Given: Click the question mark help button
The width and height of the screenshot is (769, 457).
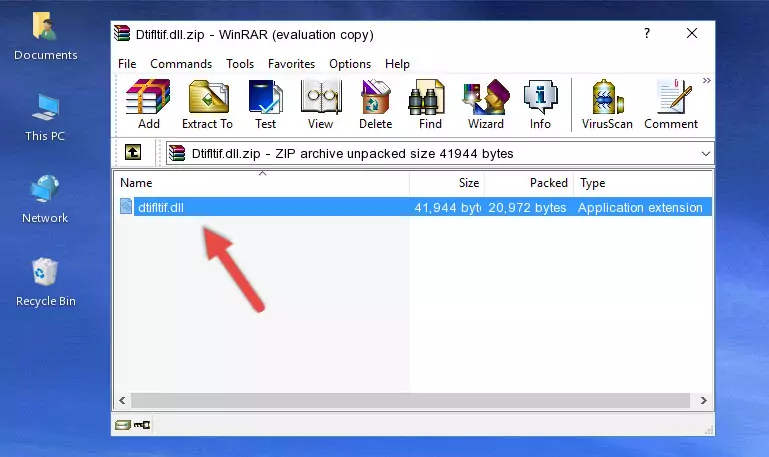Looking at the screenshot, I should coord(647,33).
